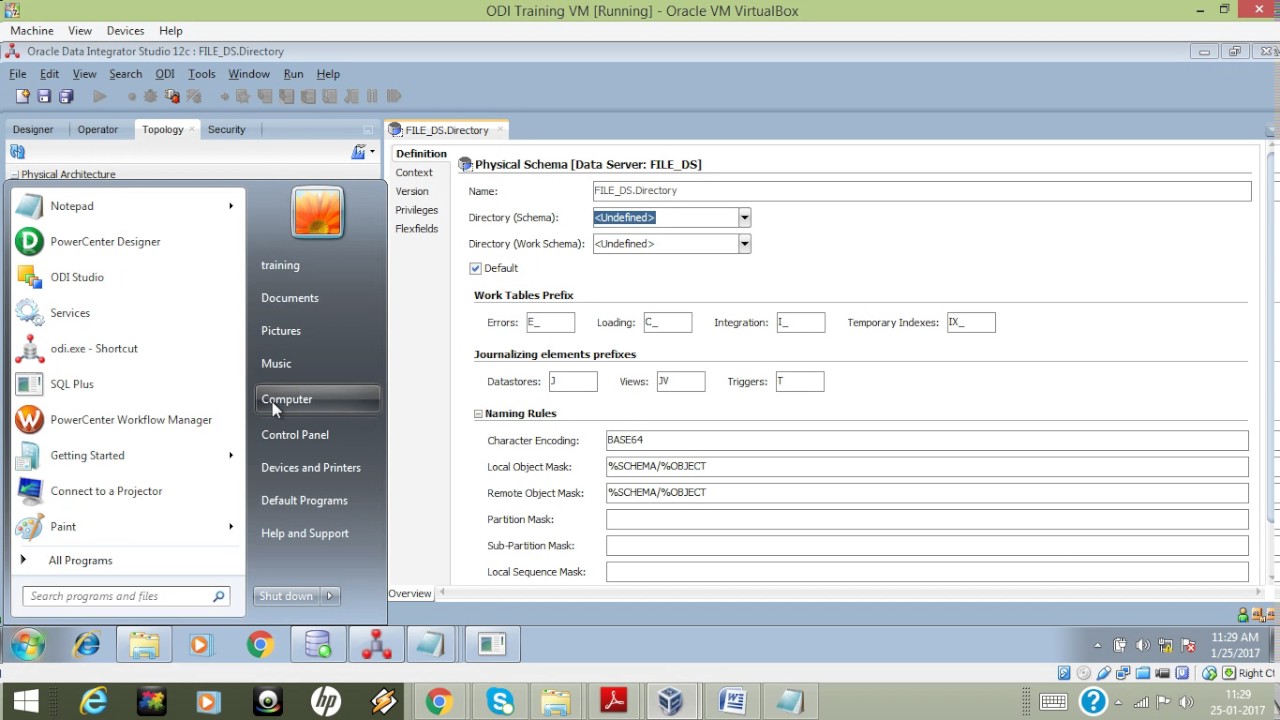This screenshot has height=720, width=1280.
Task: Click the Character Encoding field
Action: 927,440
